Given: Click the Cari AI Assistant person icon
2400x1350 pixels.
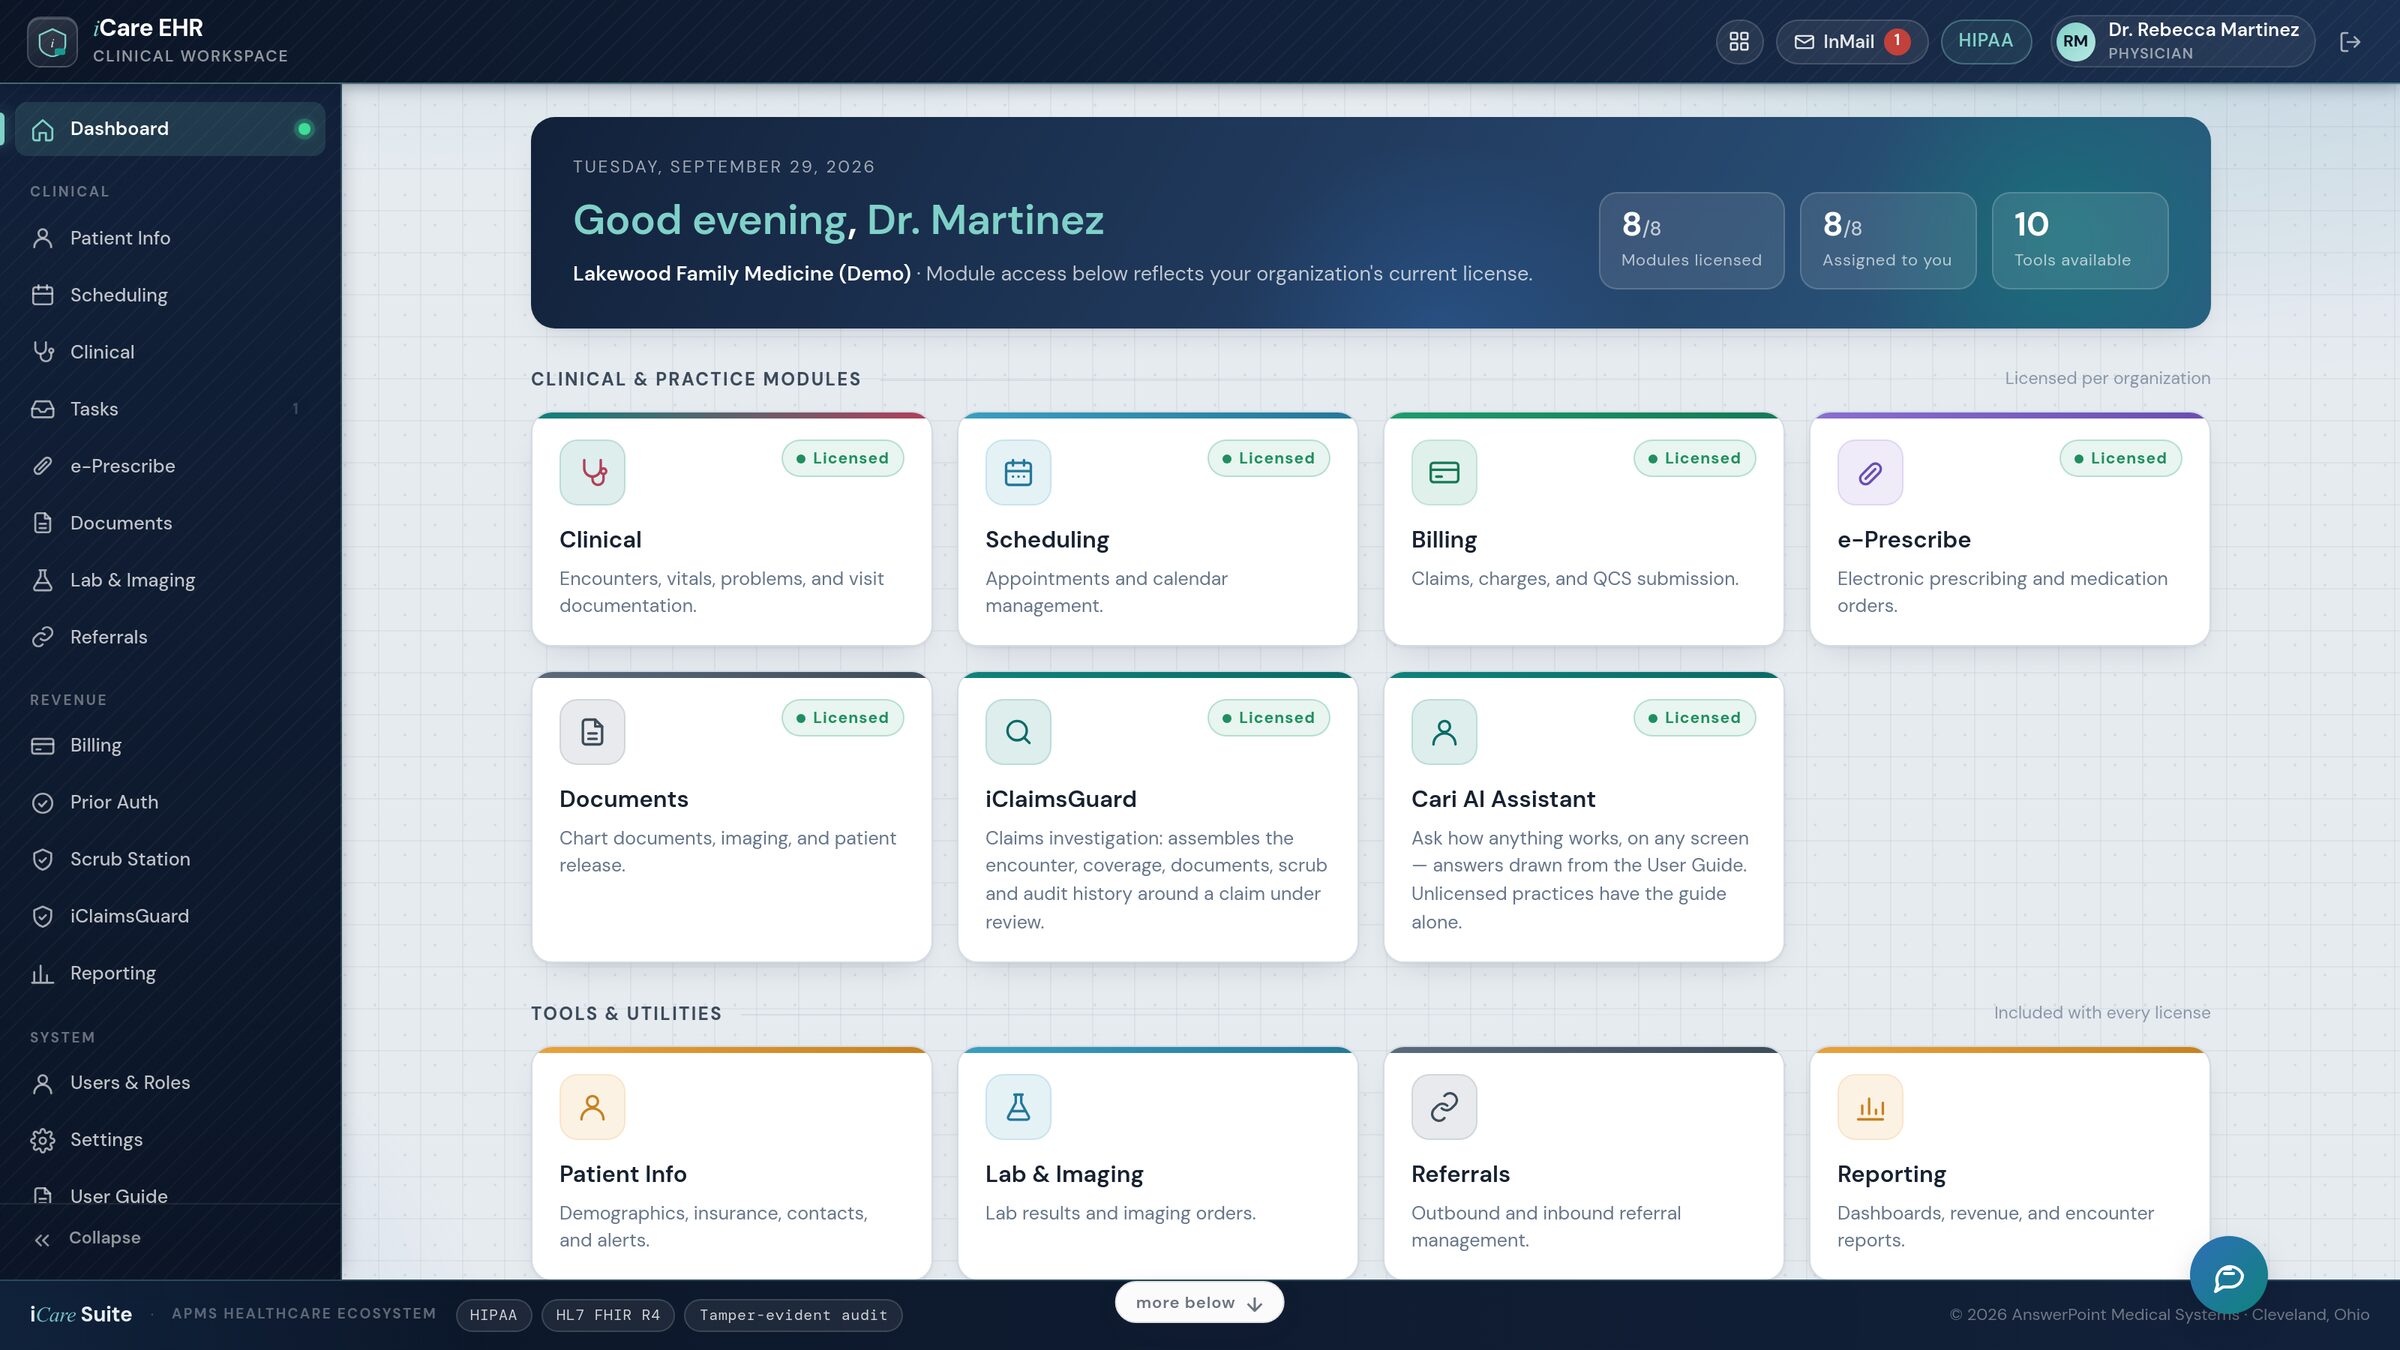Looking at the screenshot, I should click(1444, 732).
